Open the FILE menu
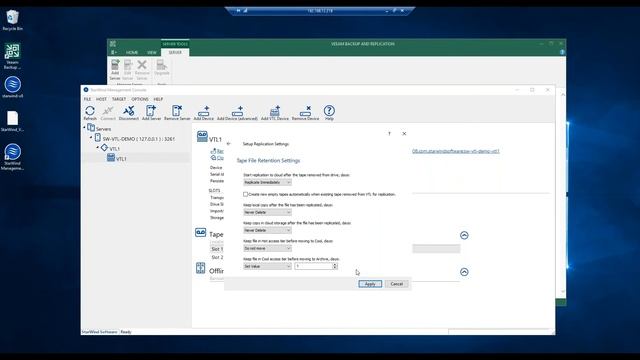Image resolution: width=640 pixels, height=360 pixels. point(87,99)
